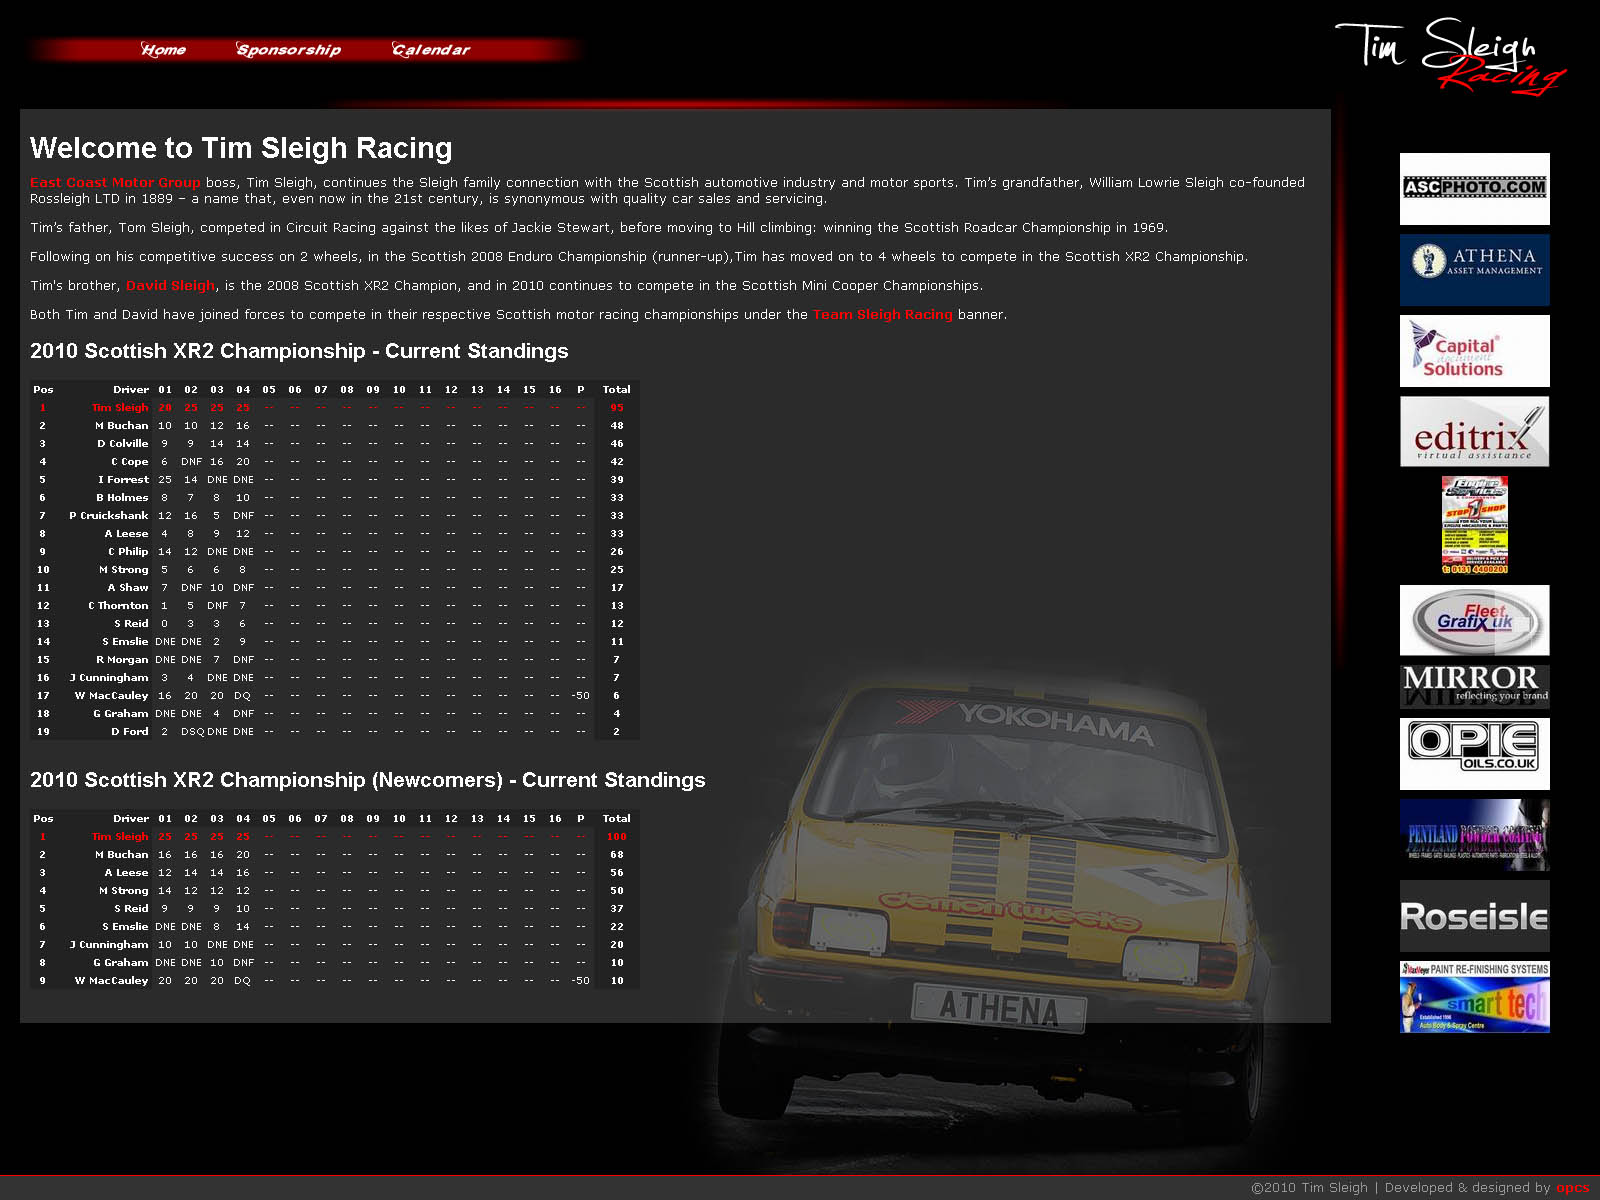Follow the East Coast Motor Group link
Screen dimensions: 1600x1200
(115, 183)
